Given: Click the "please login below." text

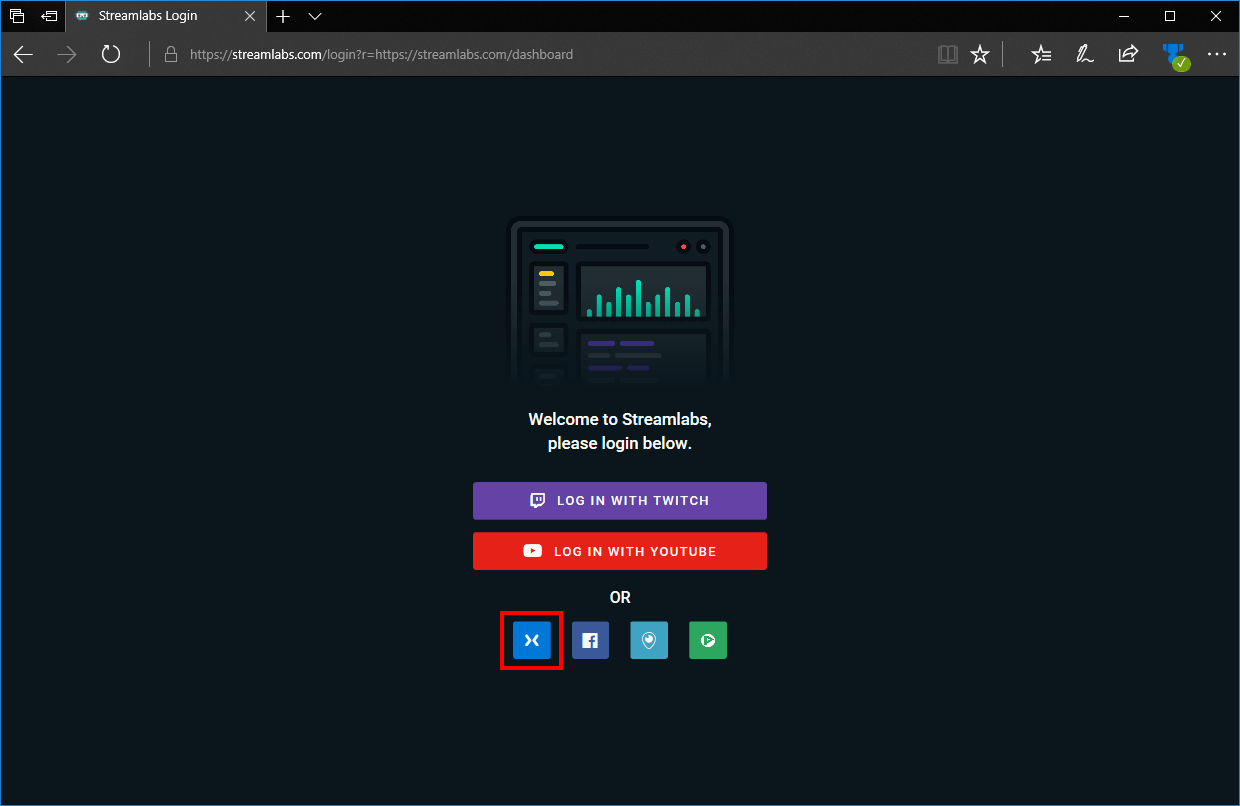Looking at the screenshot, I should [620, 443].
